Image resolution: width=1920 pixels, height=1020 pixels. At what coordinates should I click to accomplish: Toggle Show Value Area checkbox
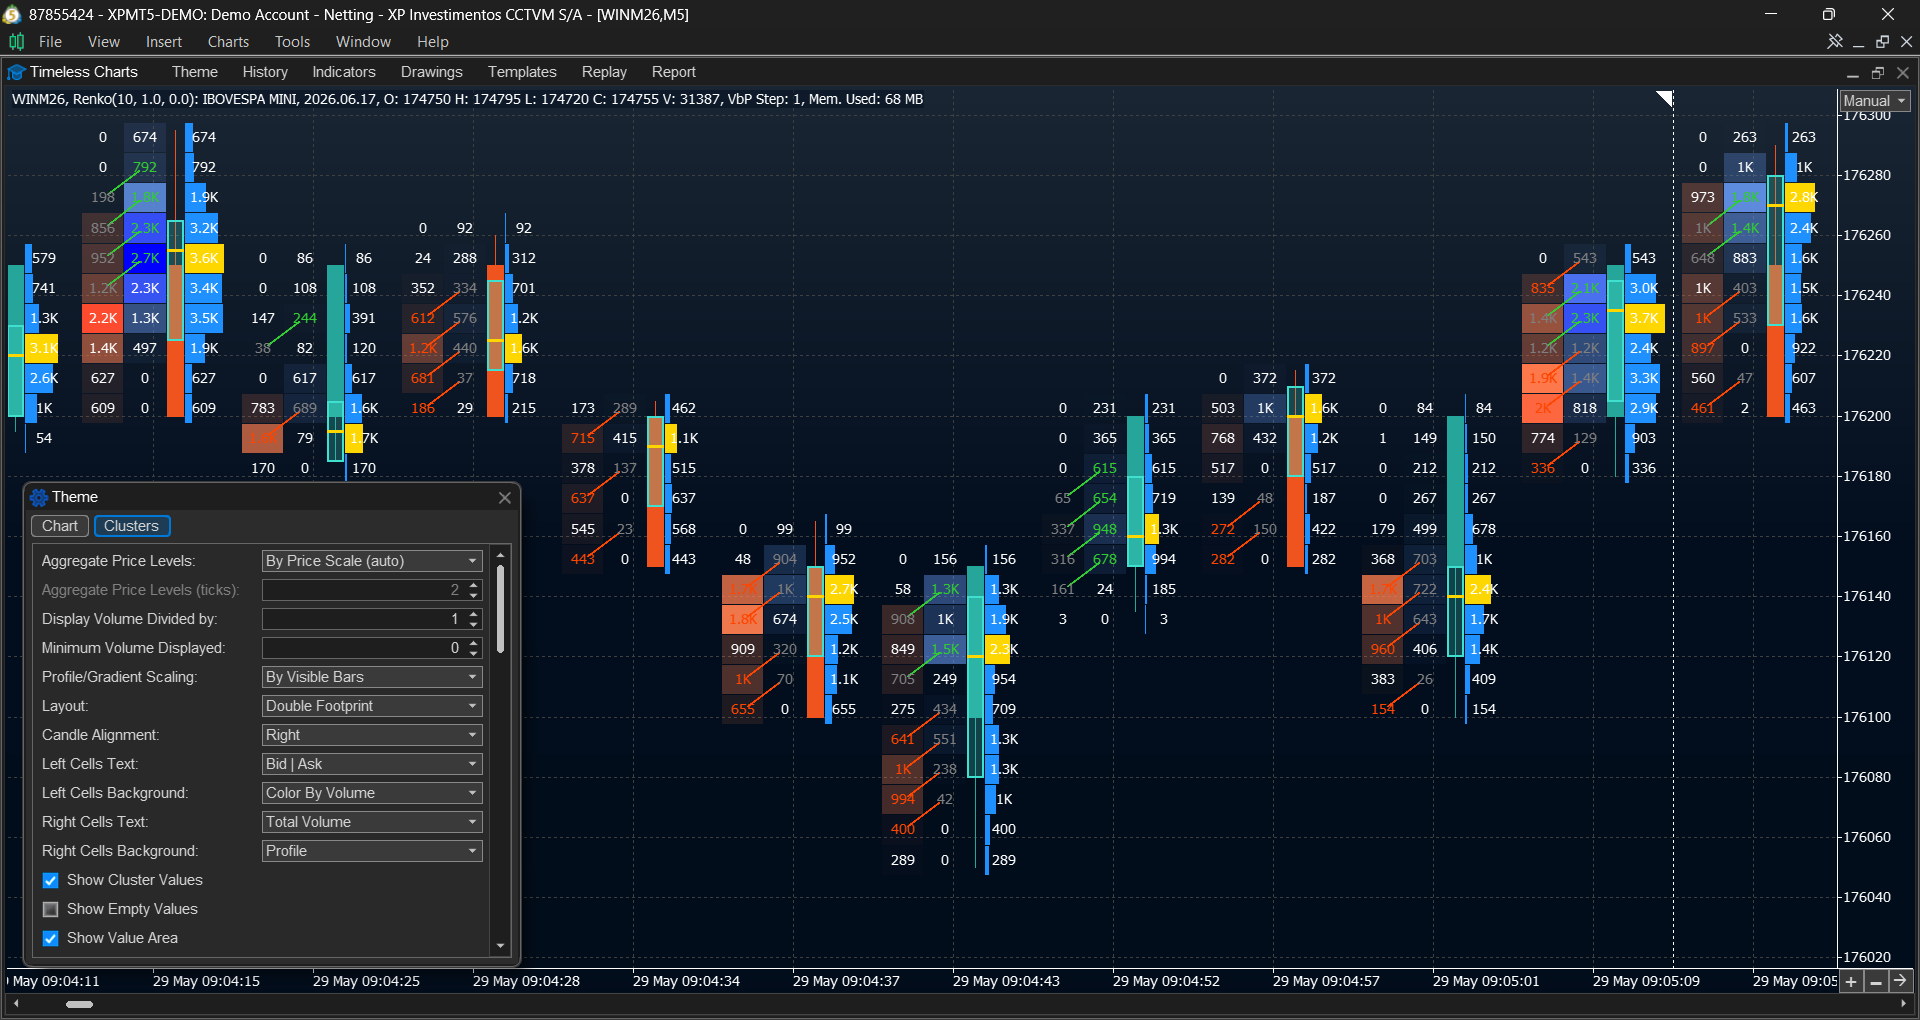51,939
